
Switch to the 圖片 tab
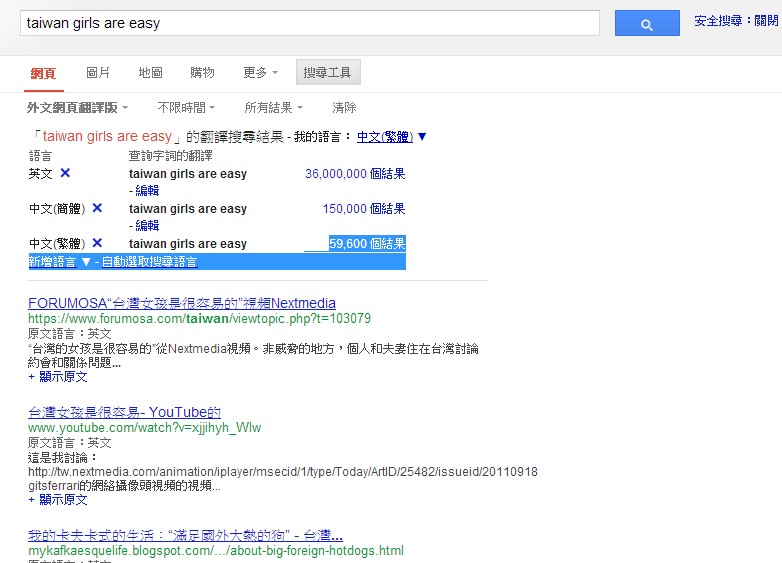98,73
